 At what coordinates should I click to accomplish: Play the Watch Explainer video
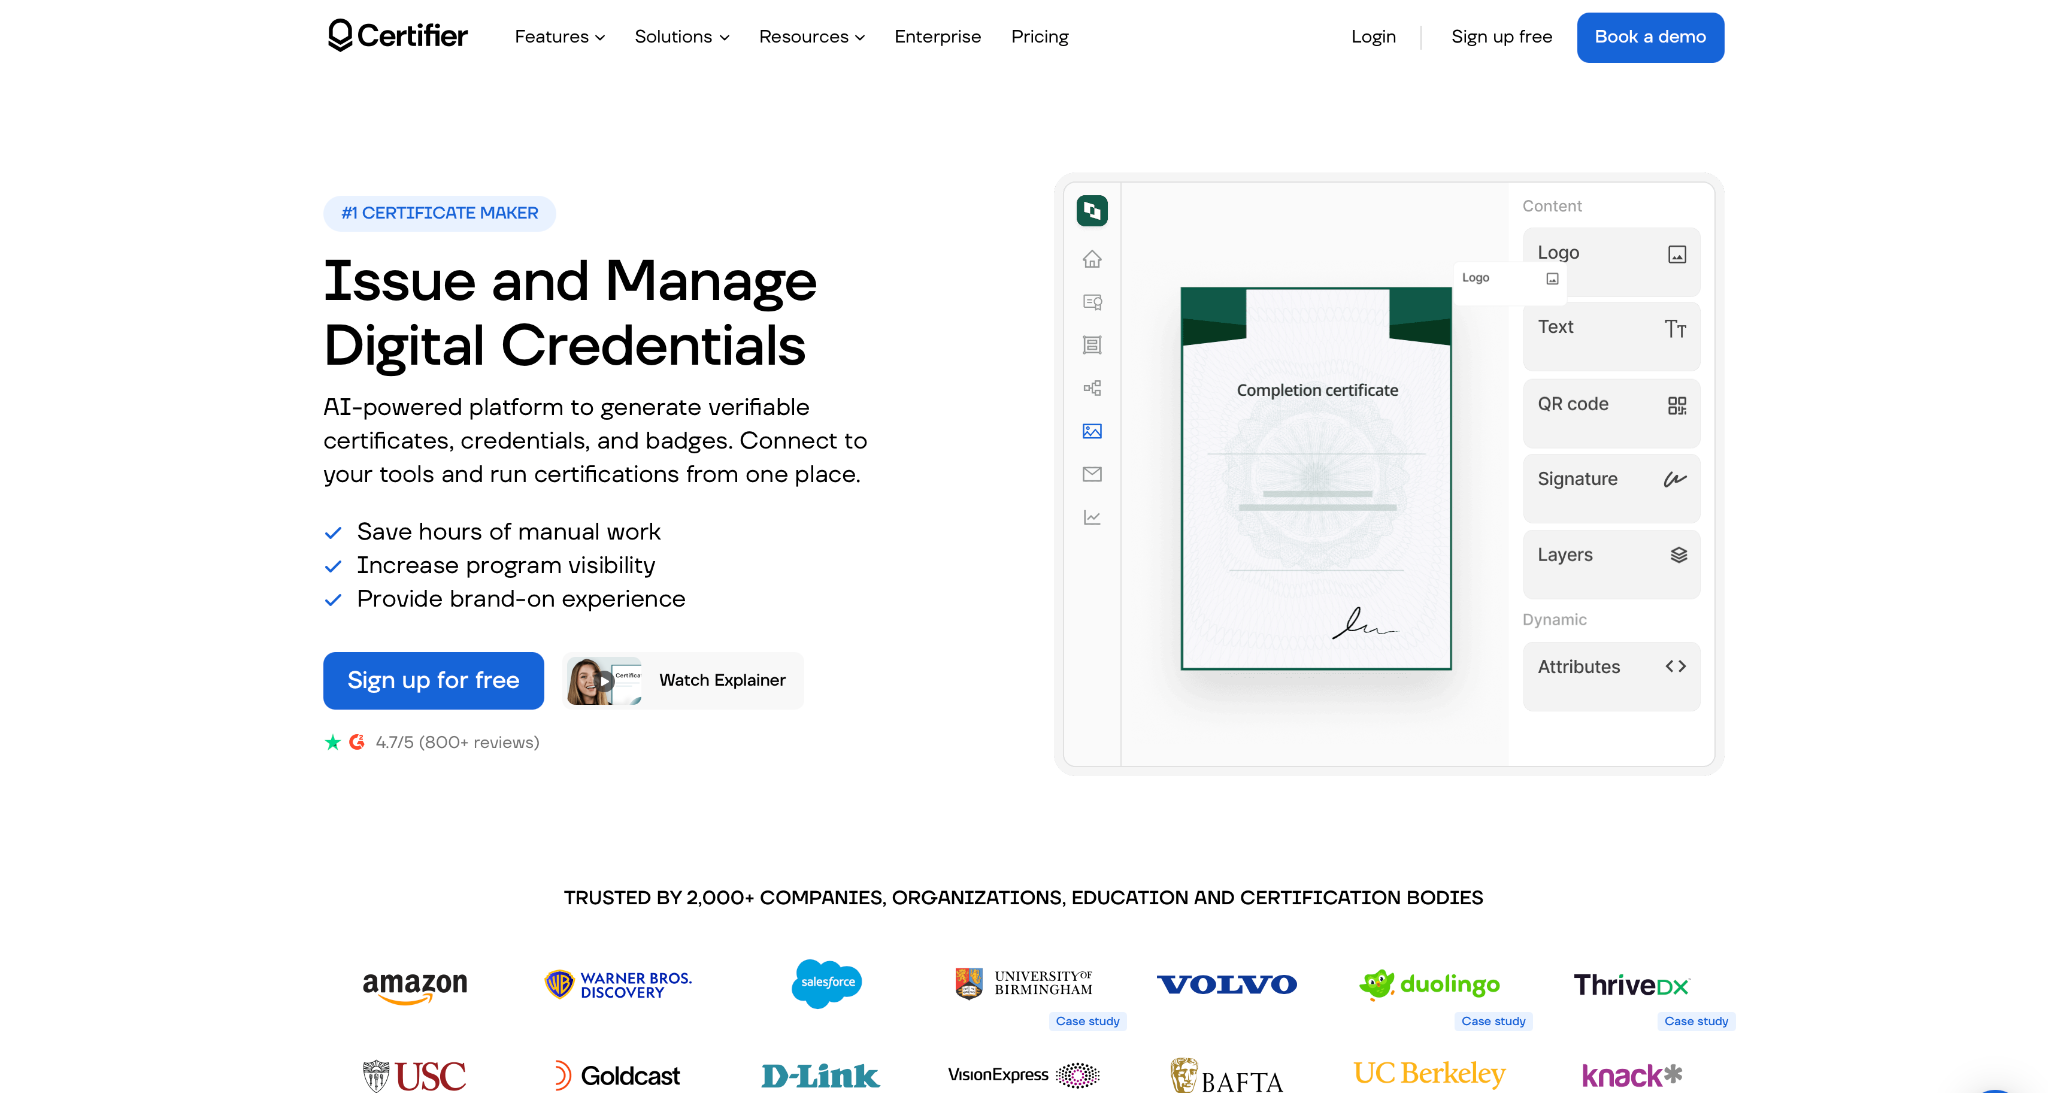coord(683,680)
